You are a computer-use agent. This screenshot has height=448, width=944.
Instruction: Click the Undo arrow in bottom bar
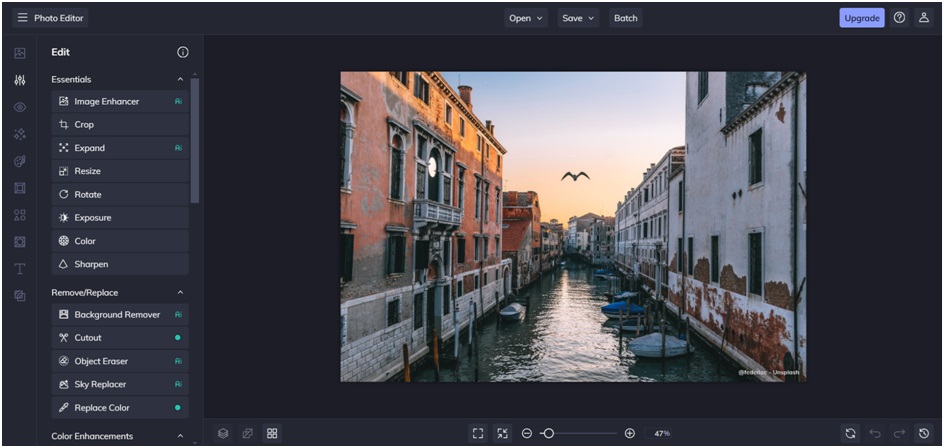pyautogui.click(x=875, y=433)
